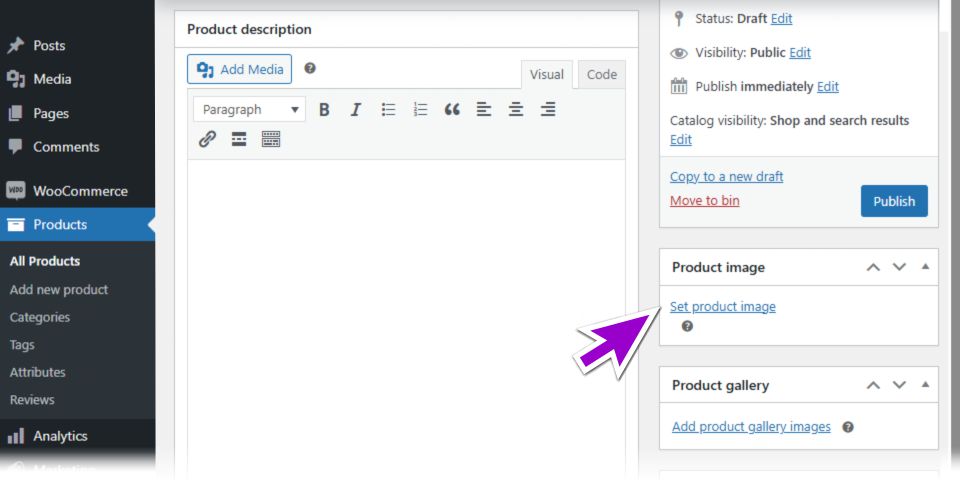Click help icon beside gallery images link
The height and width of the screenshot is (480, 960).
tap(848, 427)
